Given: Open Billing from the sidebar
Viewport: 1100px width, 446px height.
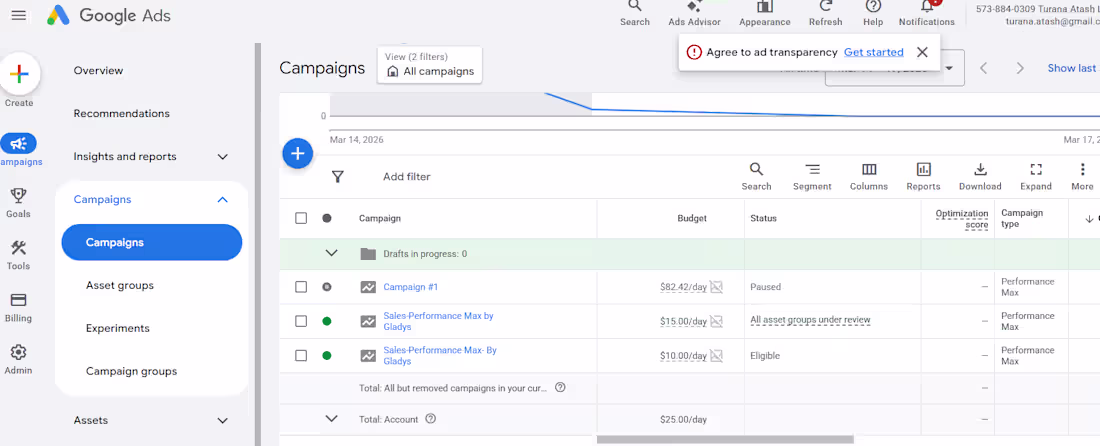Looking at the screenshot, I should [x=18, y=307].
